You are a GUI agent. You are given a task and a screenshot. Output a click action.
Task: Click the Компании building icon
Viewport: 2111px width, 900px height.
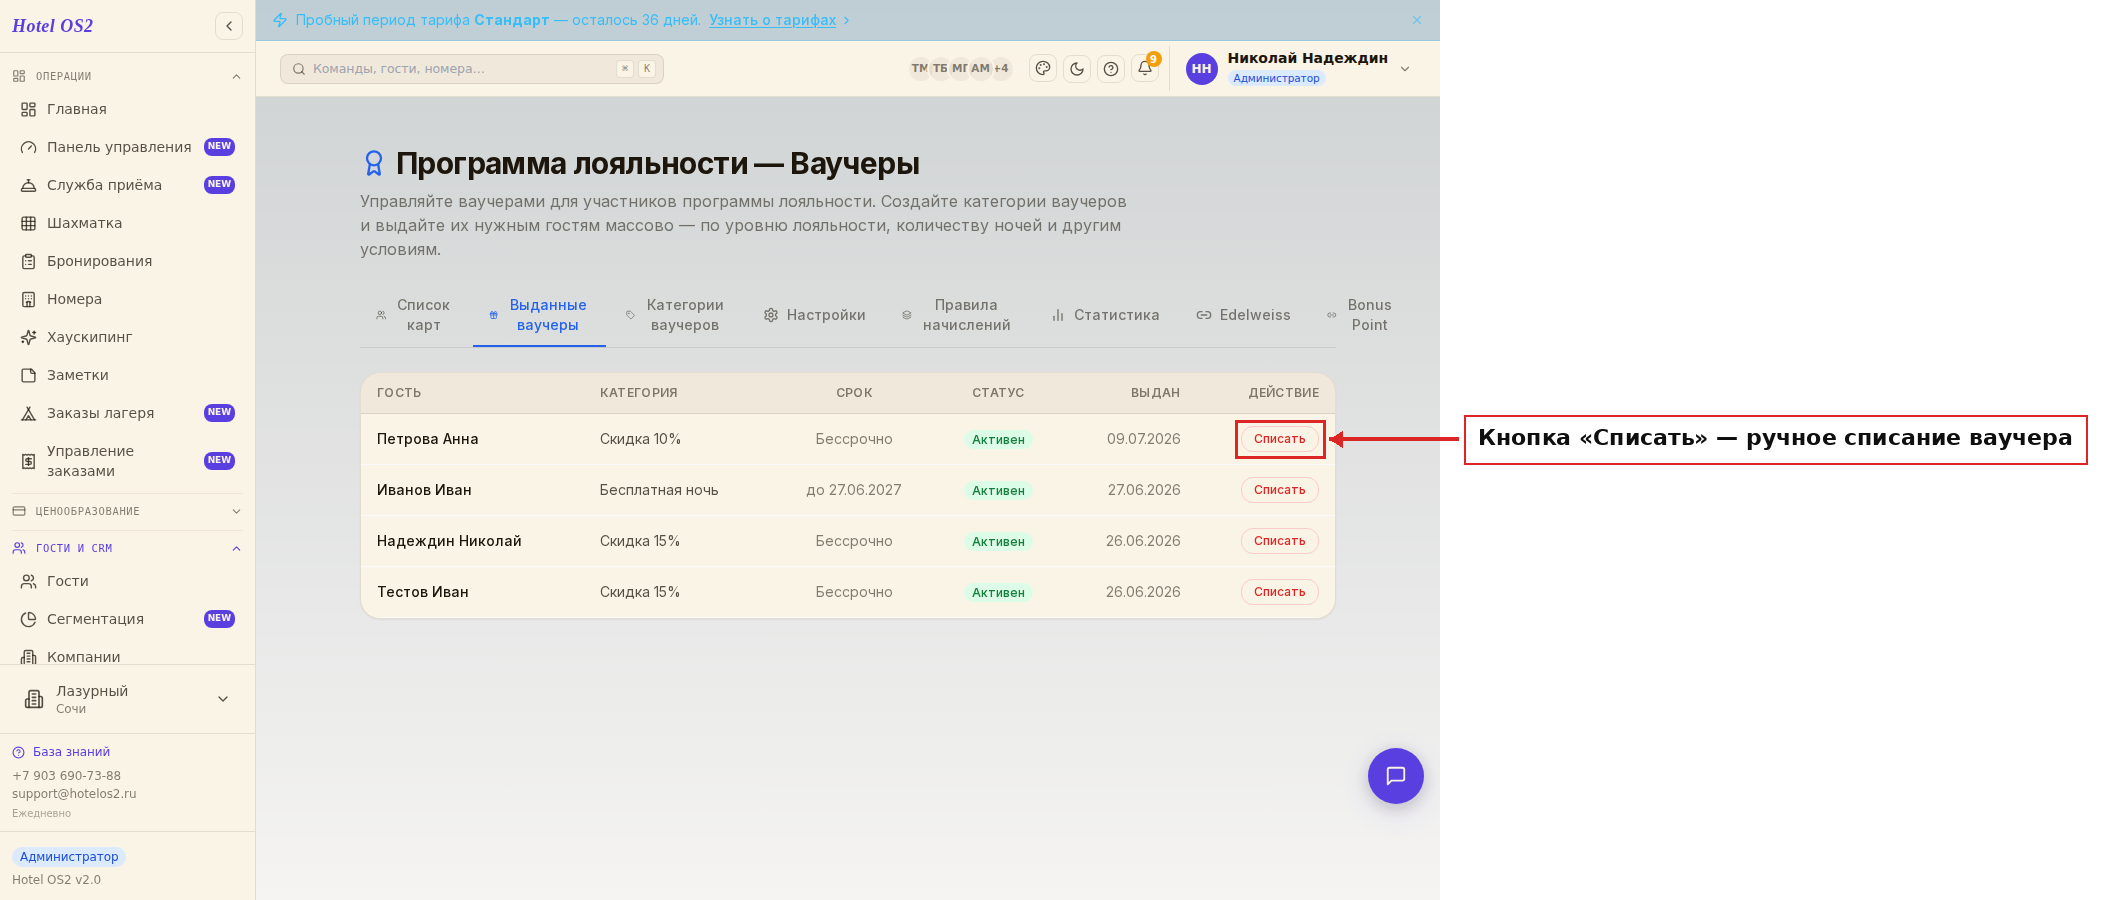pos(28,657)
